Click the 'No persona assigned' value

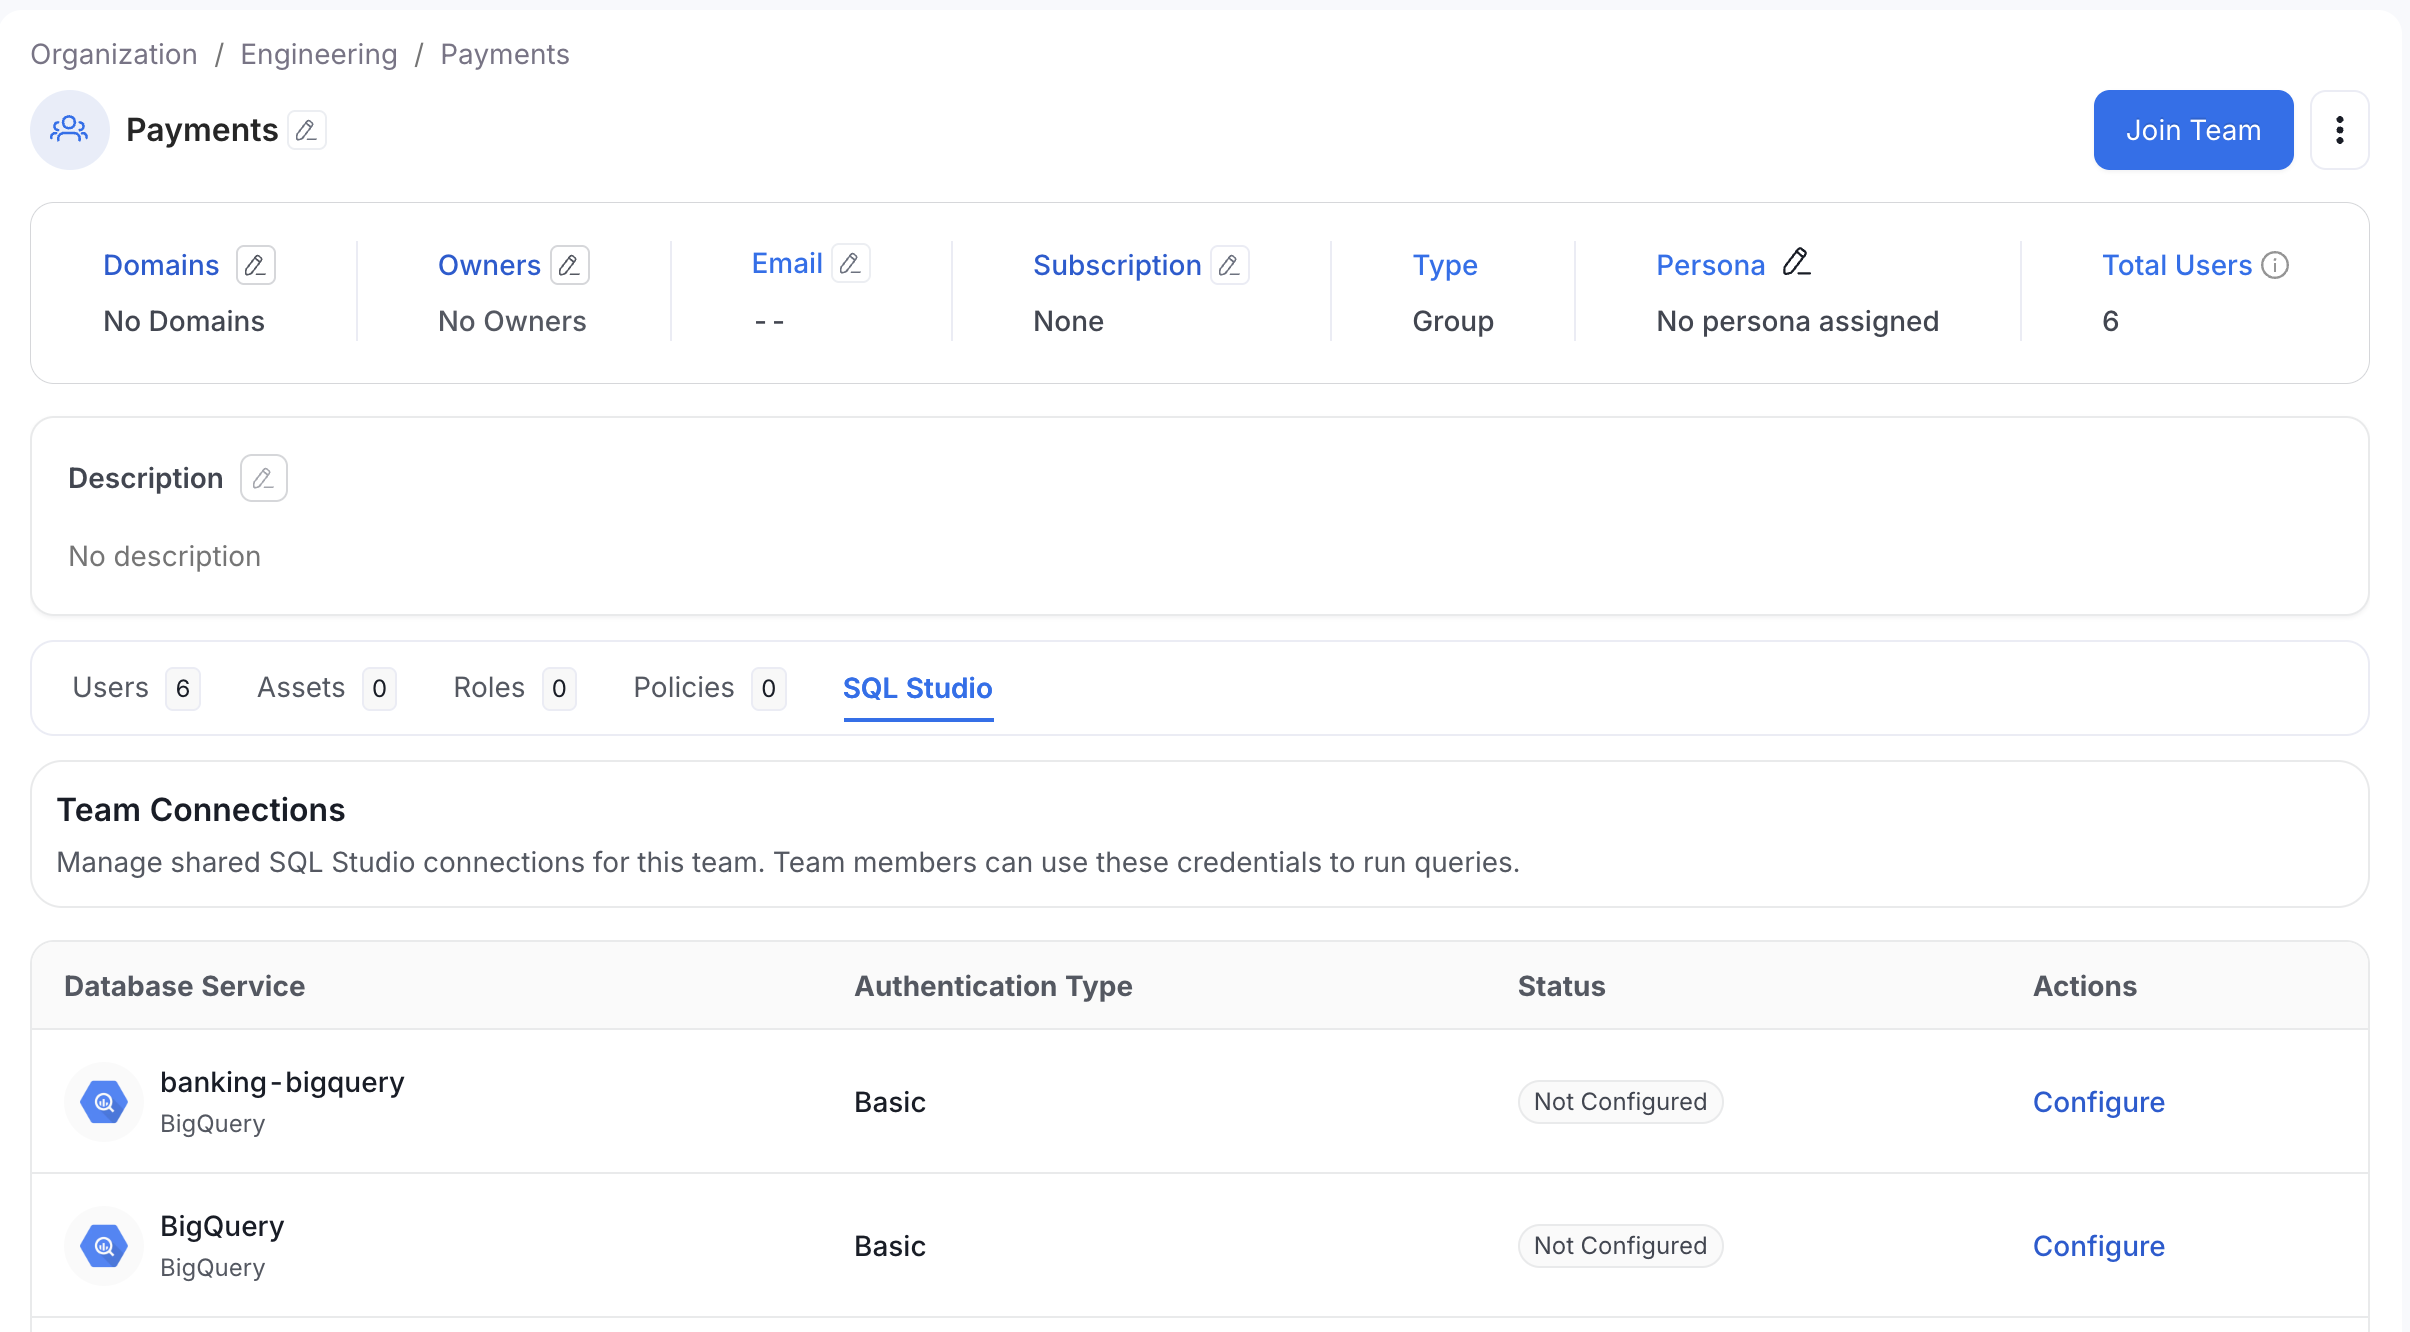1797,321
